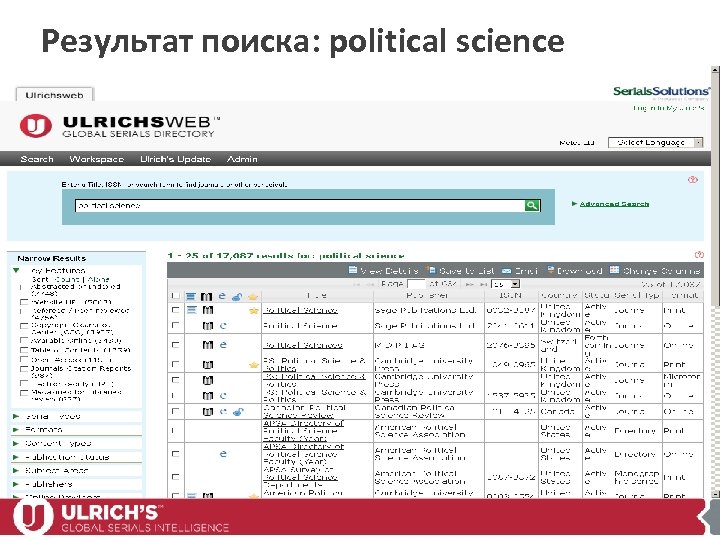
Task: Open the Select Language dropdown
Action: pyautogui.click(x=655, y=142)
